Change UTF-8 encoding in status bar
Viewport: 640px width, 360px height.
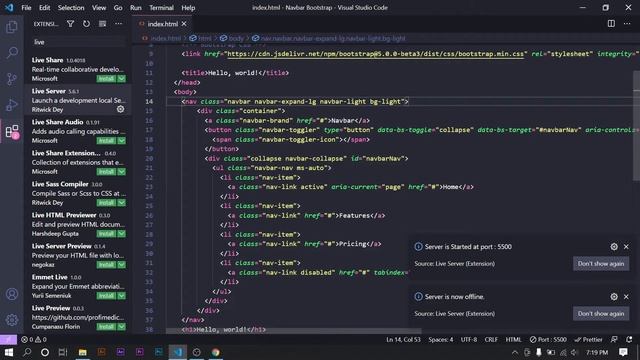pos(469,340)
